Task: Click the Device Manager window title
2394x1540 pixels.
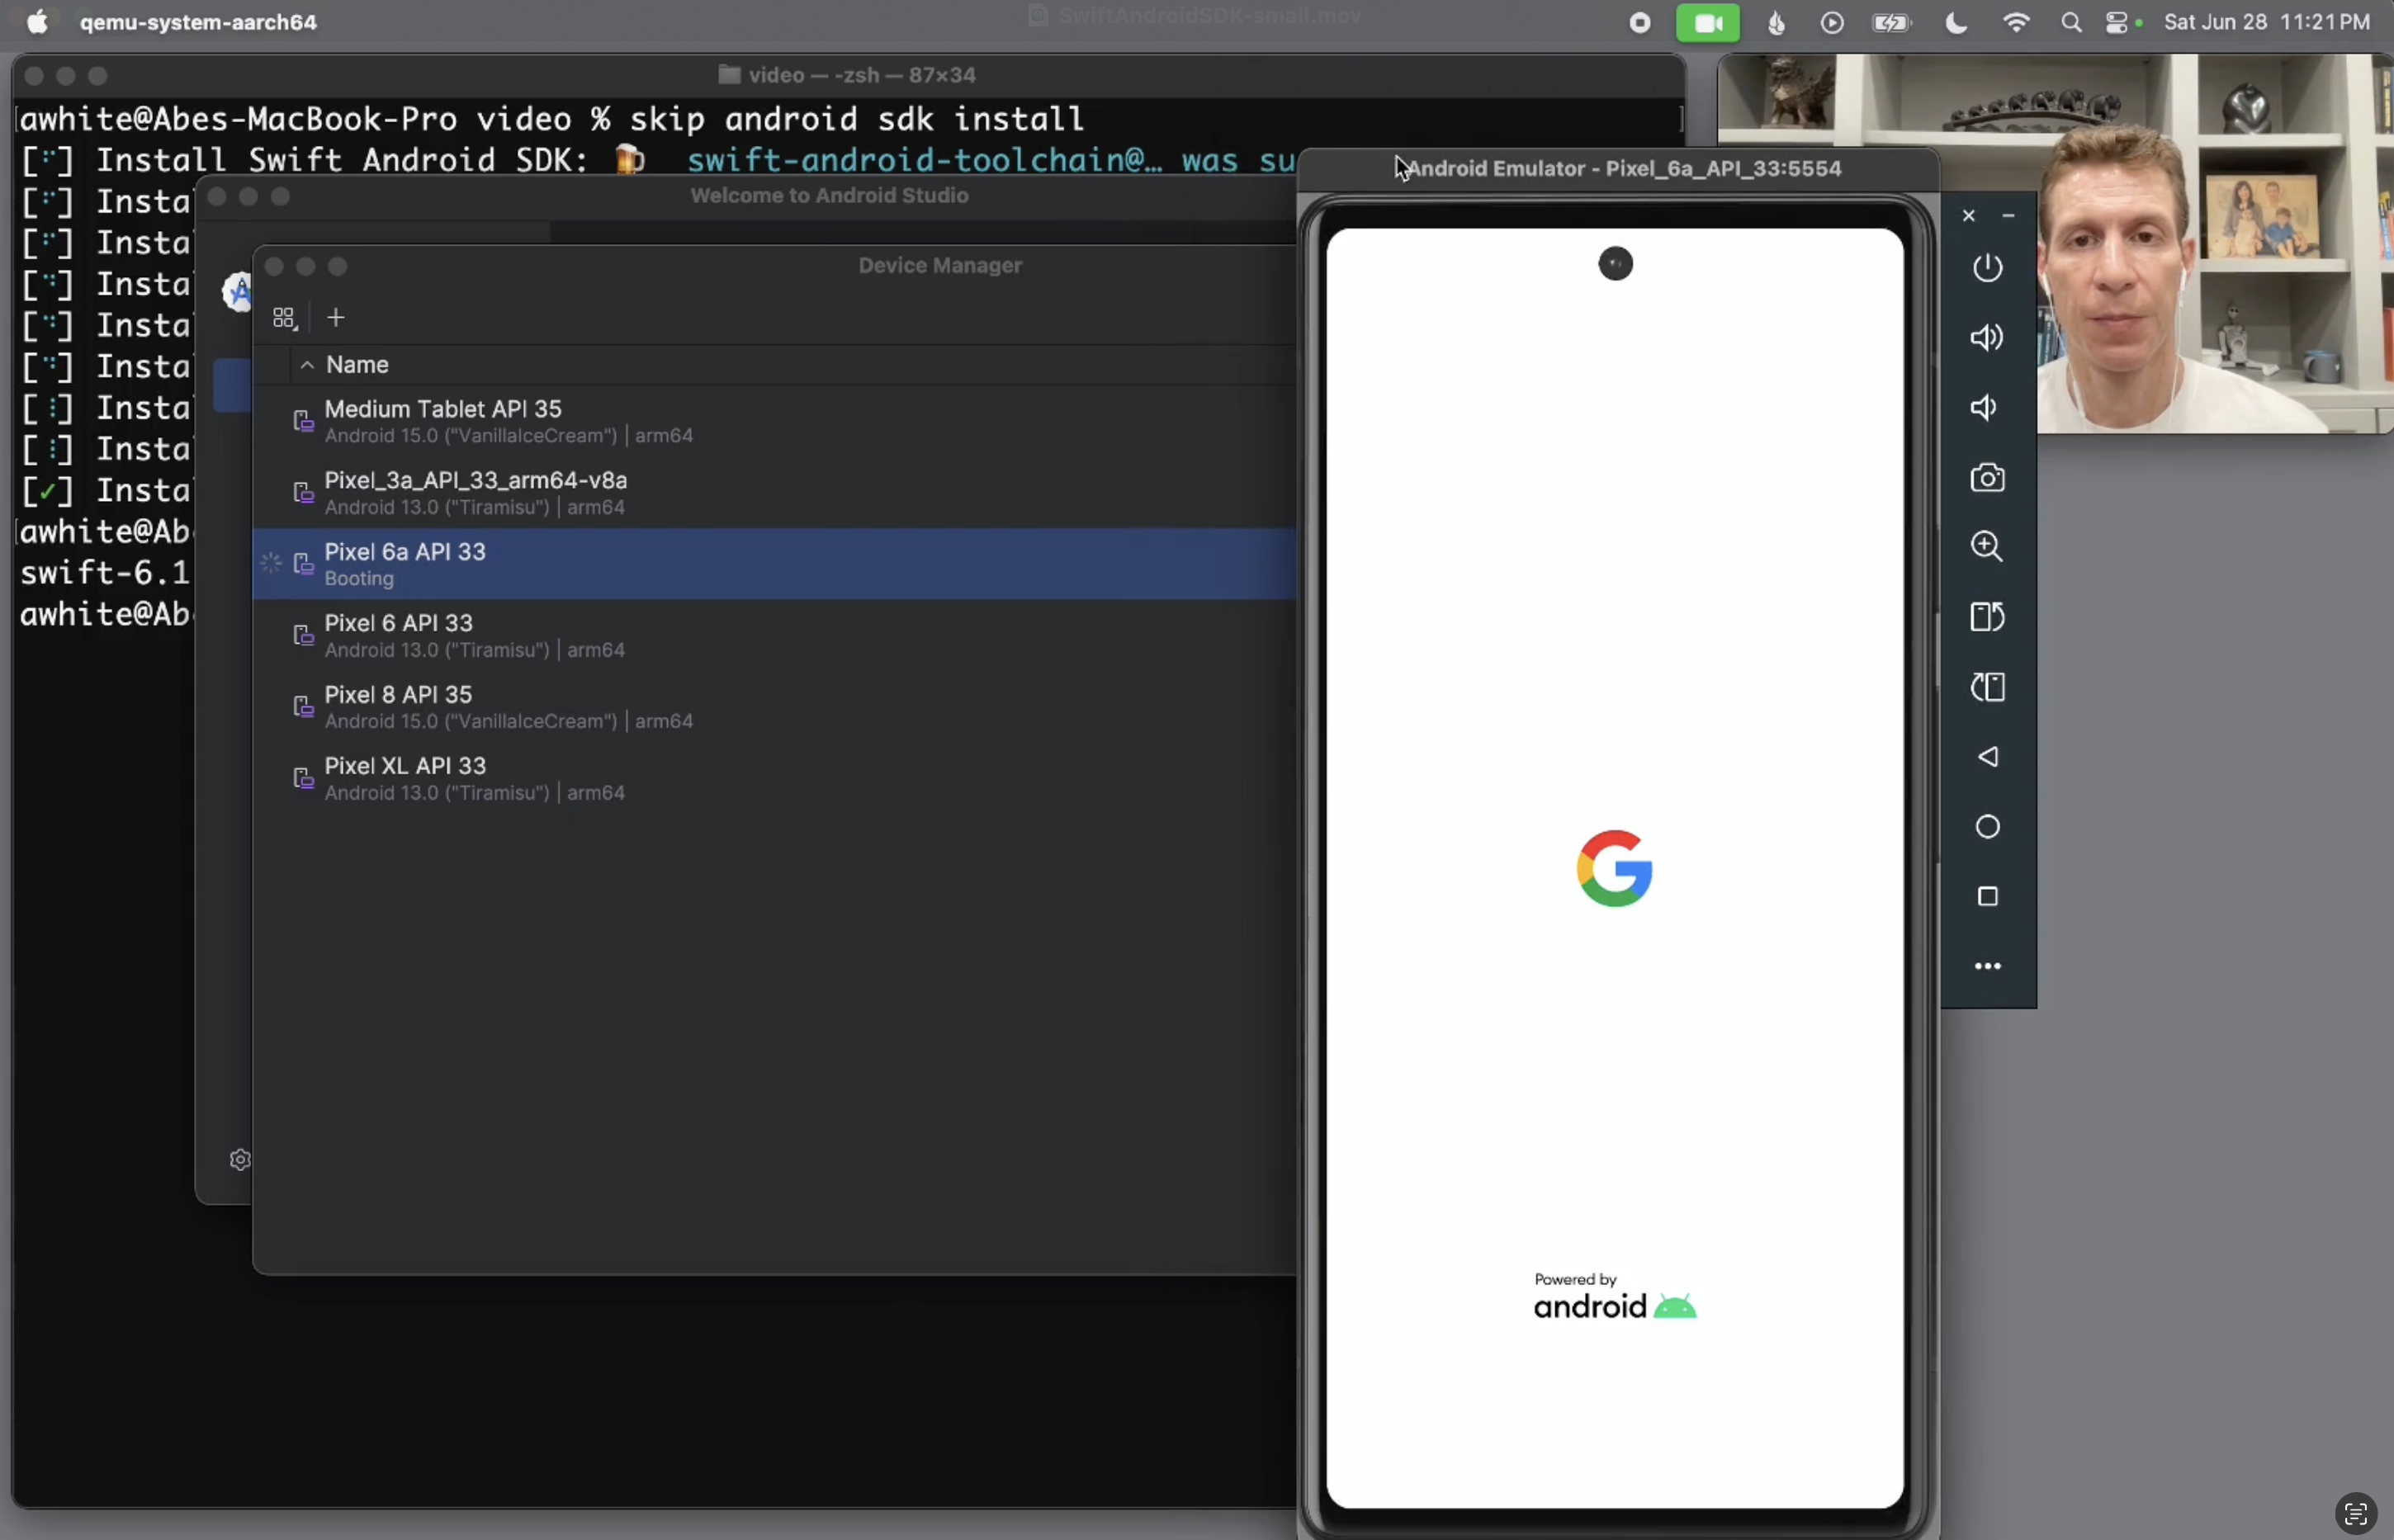Action: tap(940, 266)
